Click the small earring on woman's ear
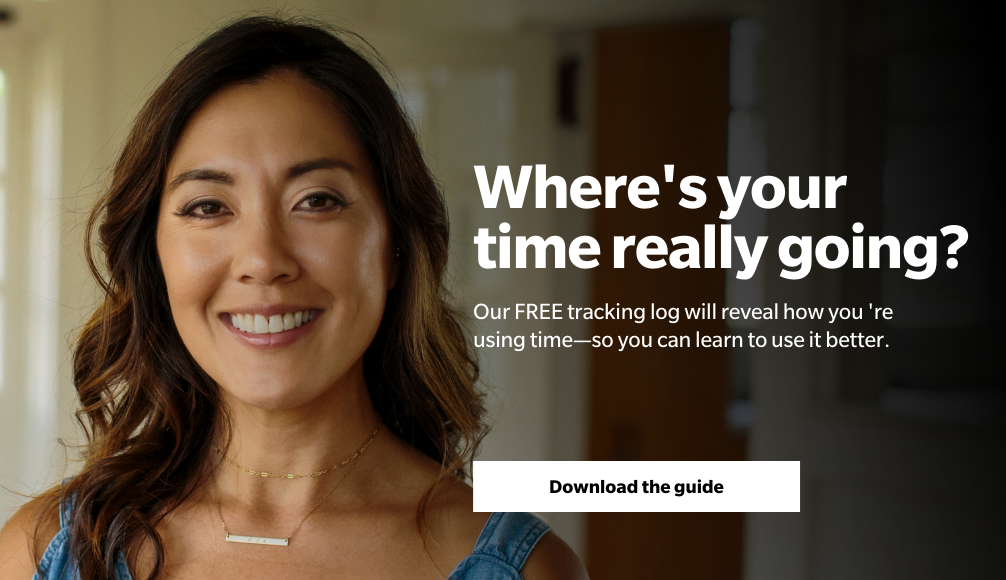This screenshot has width=1006, height=580. [398, 254]
